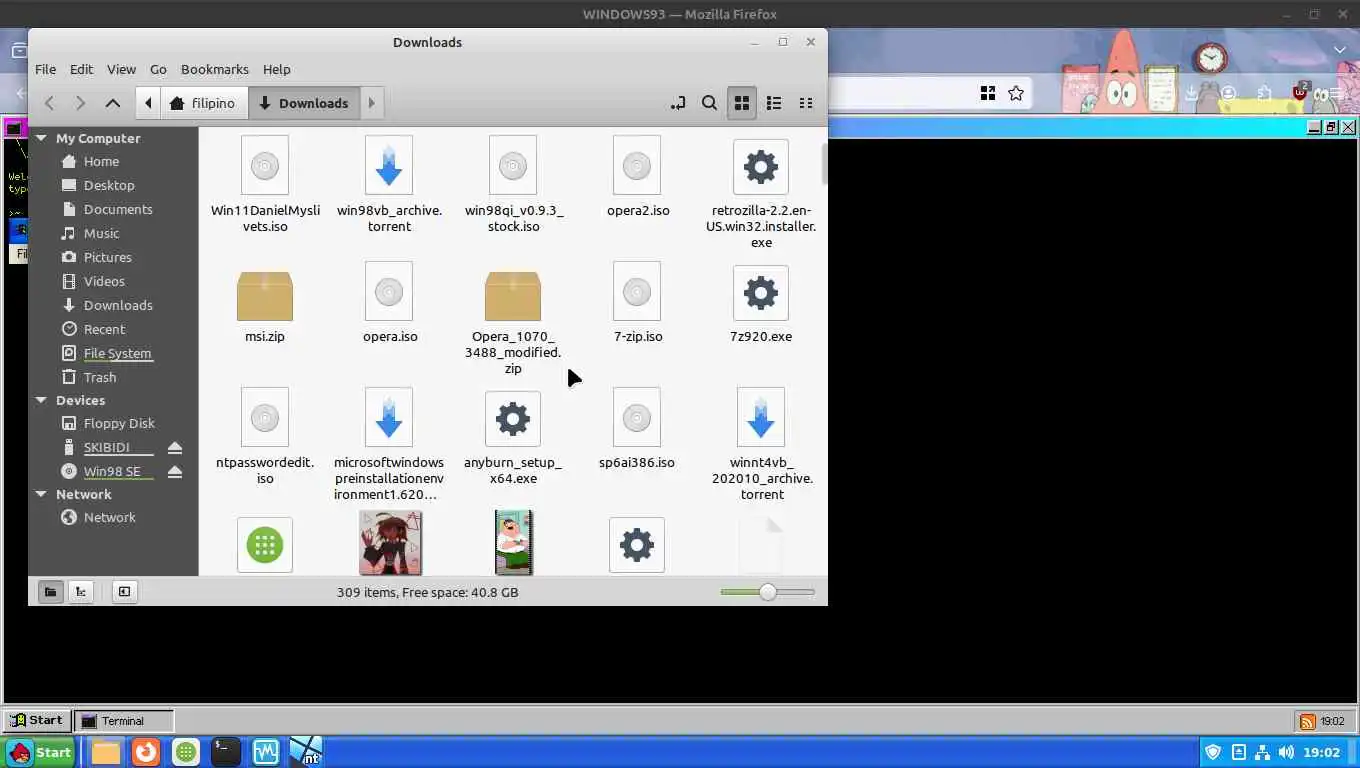Image resolution: width=1360 pixels, height=768 pixels.
Task: Select Terminal in the Windows93 taskbar
Action: point(124,720)
